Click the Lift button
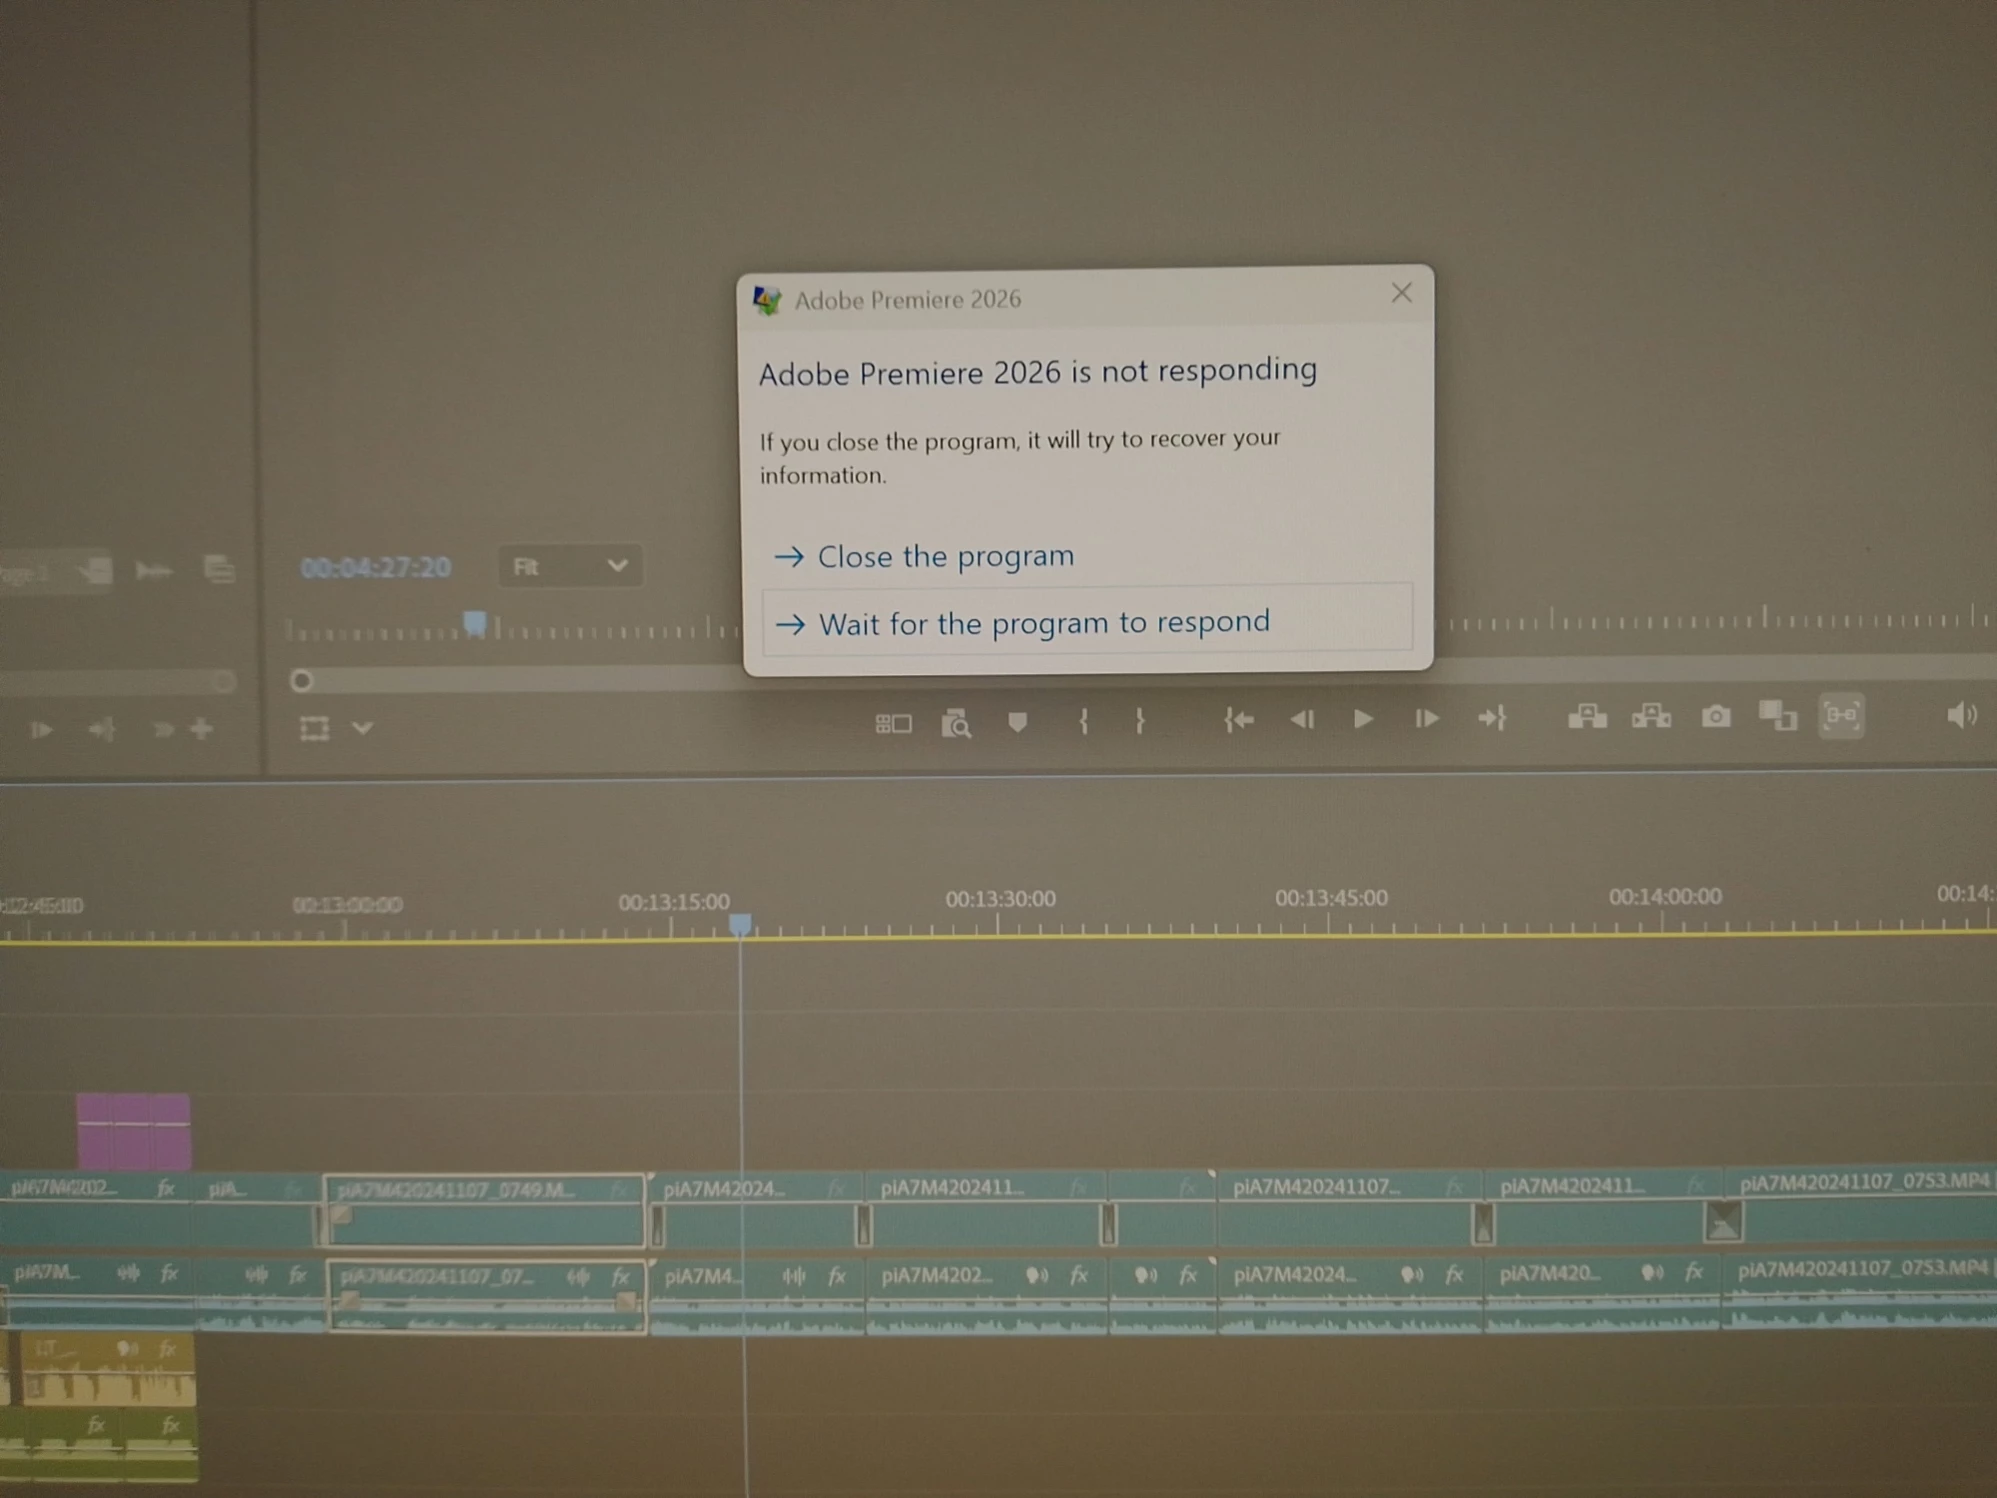 tap(1587, 716)
